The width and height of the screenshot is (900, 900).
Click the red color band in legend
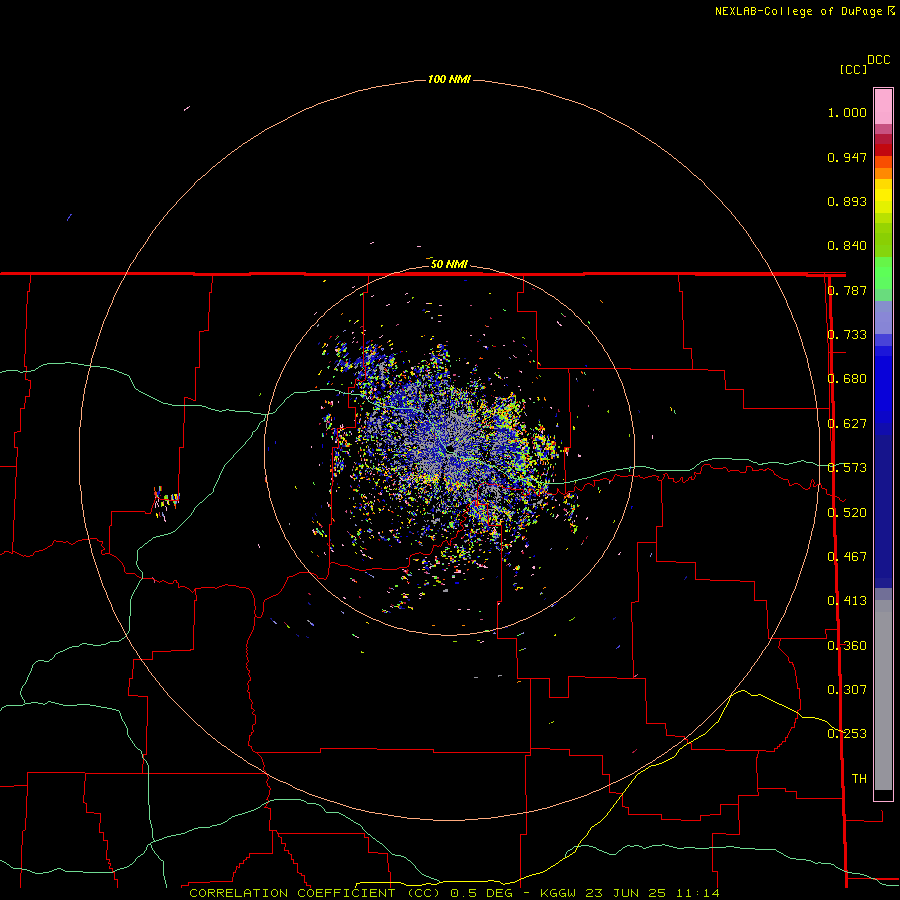(x=883, y=149)
